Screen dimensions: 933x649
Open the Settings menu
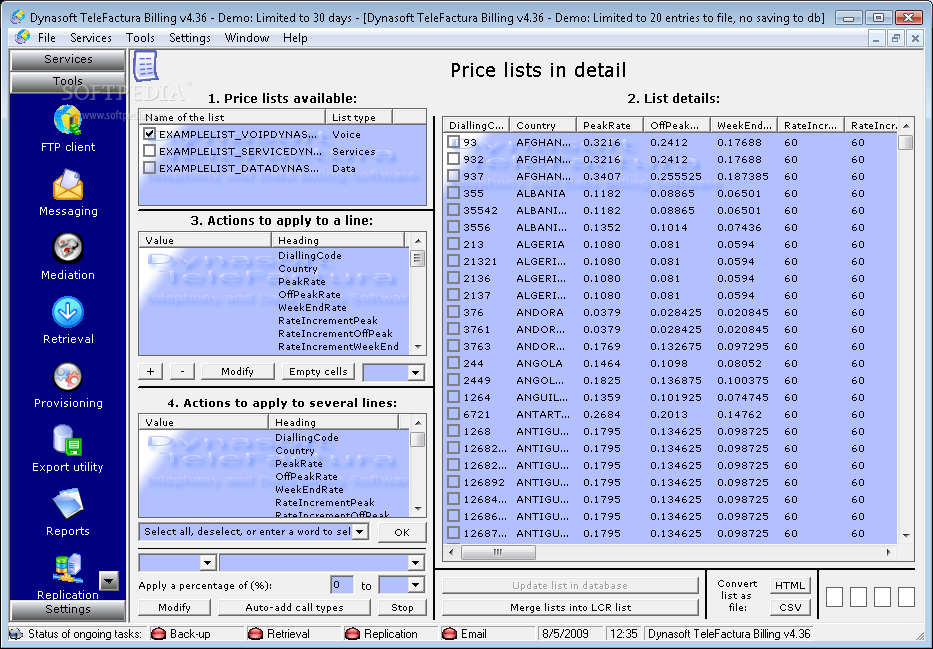pyautogui.click(x=190, y=38)
